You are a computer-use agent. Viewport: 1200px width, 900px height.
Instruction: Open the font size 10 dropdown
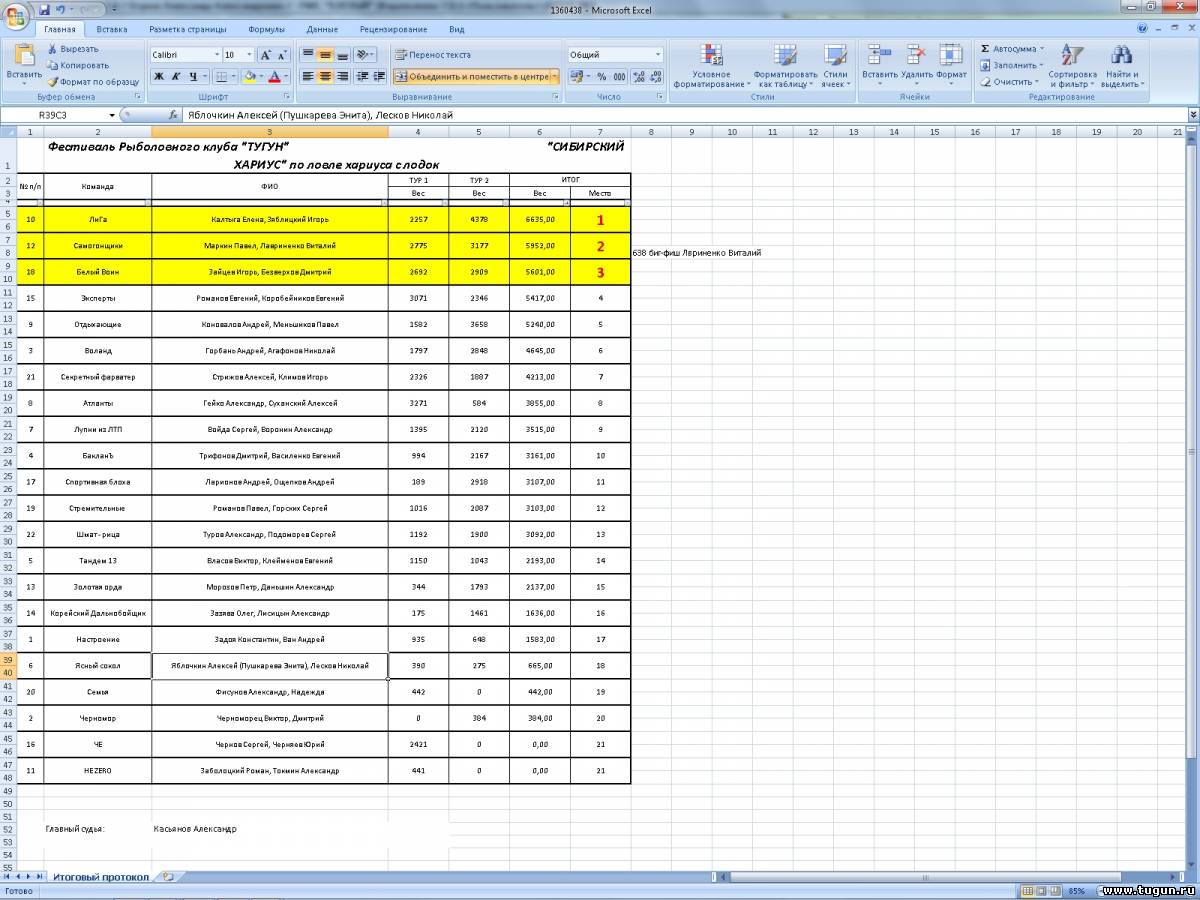coord(250,55)
